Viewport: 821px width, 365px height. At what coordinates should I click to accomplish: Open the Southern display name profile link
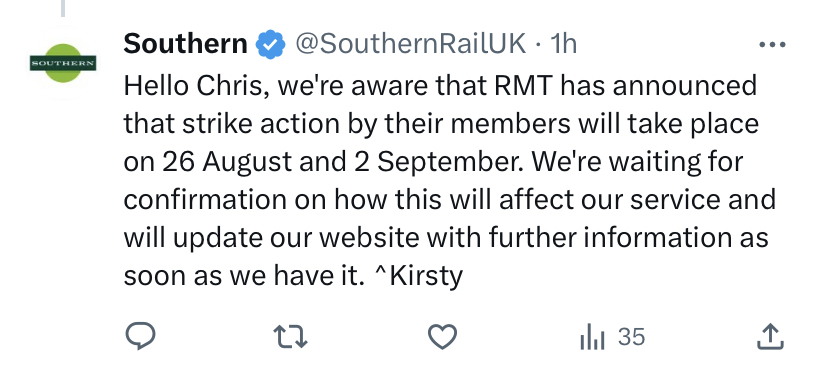pyautogui.click(x=185, y=43)
